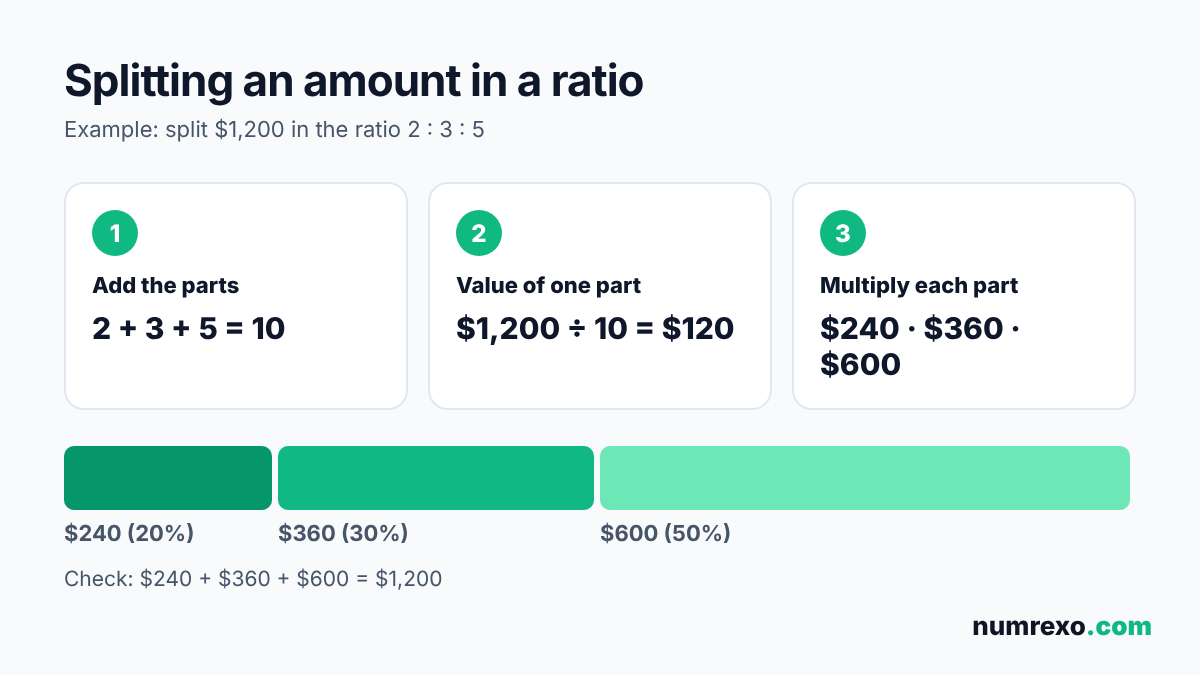
Task: Click the '$360 (30%)' bar label
Action: coord(343,534)
